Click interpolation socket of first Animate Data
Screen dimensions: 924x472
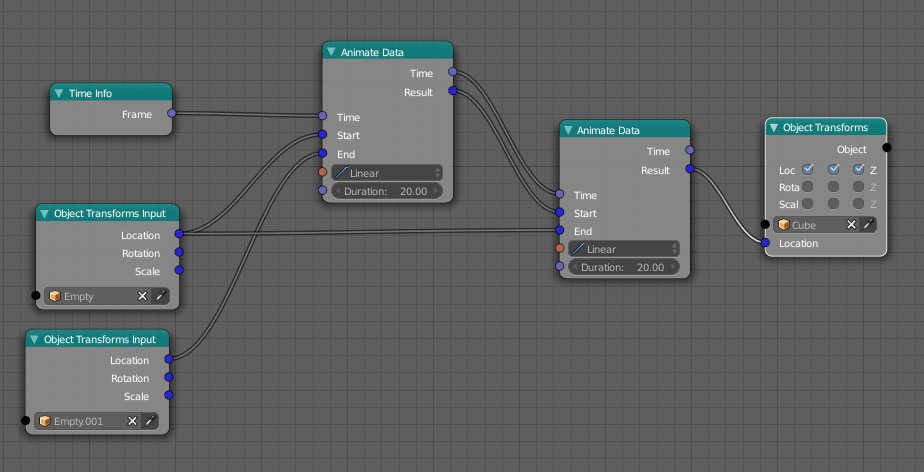tap(322, 172)
